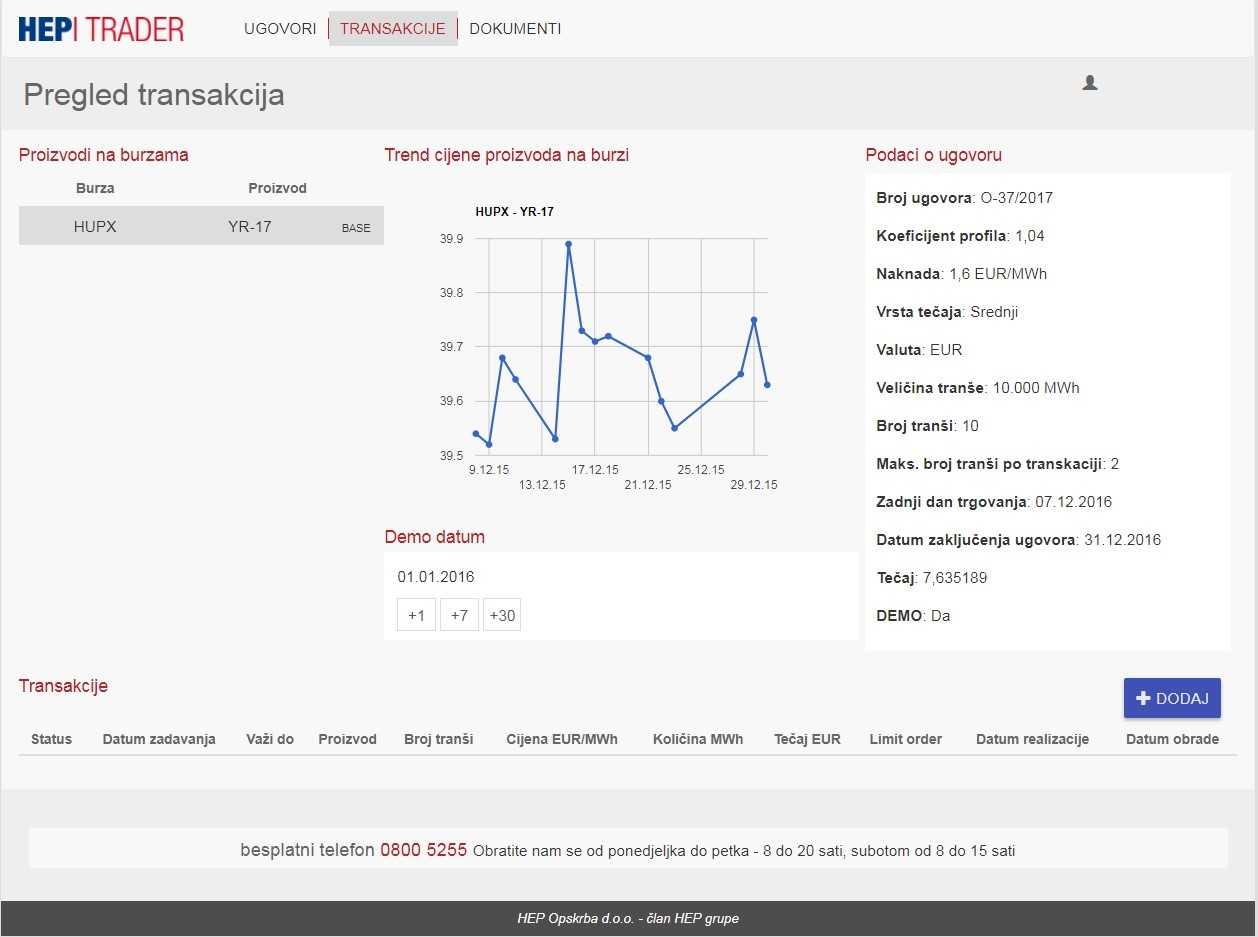Sort by Količina MWh column header
Image resolution: width=1258 pixels, height=937 pixels.
[698, 739]
